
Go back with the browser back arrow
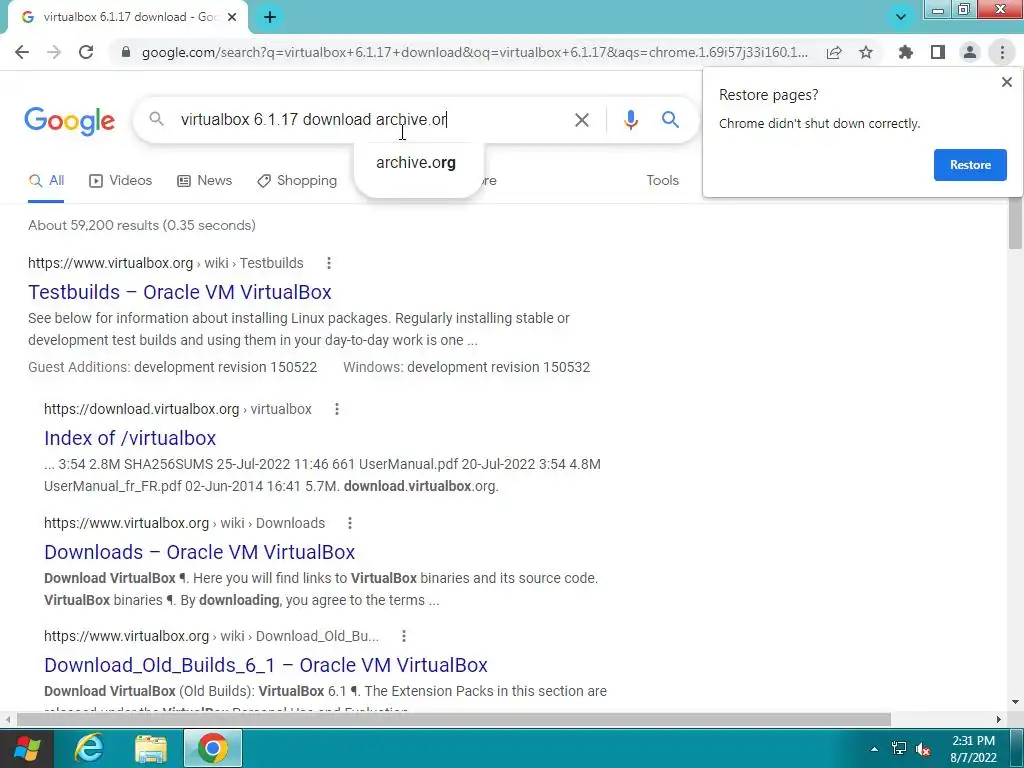[22, 52]
